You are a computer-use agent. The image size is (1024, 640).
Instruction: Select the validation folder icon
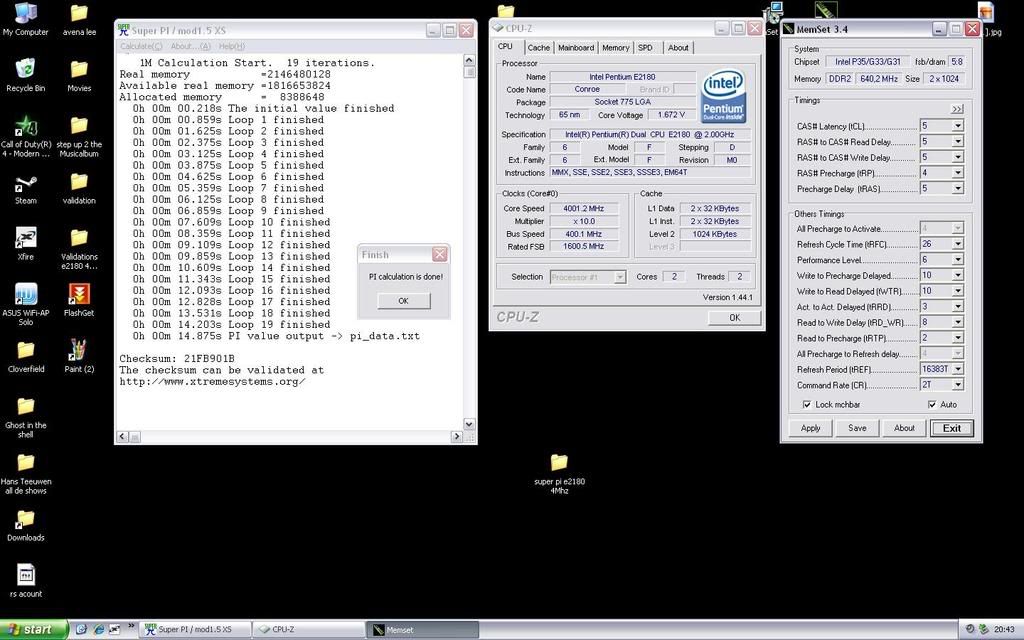pyautogui.click(x=79, y=182)
